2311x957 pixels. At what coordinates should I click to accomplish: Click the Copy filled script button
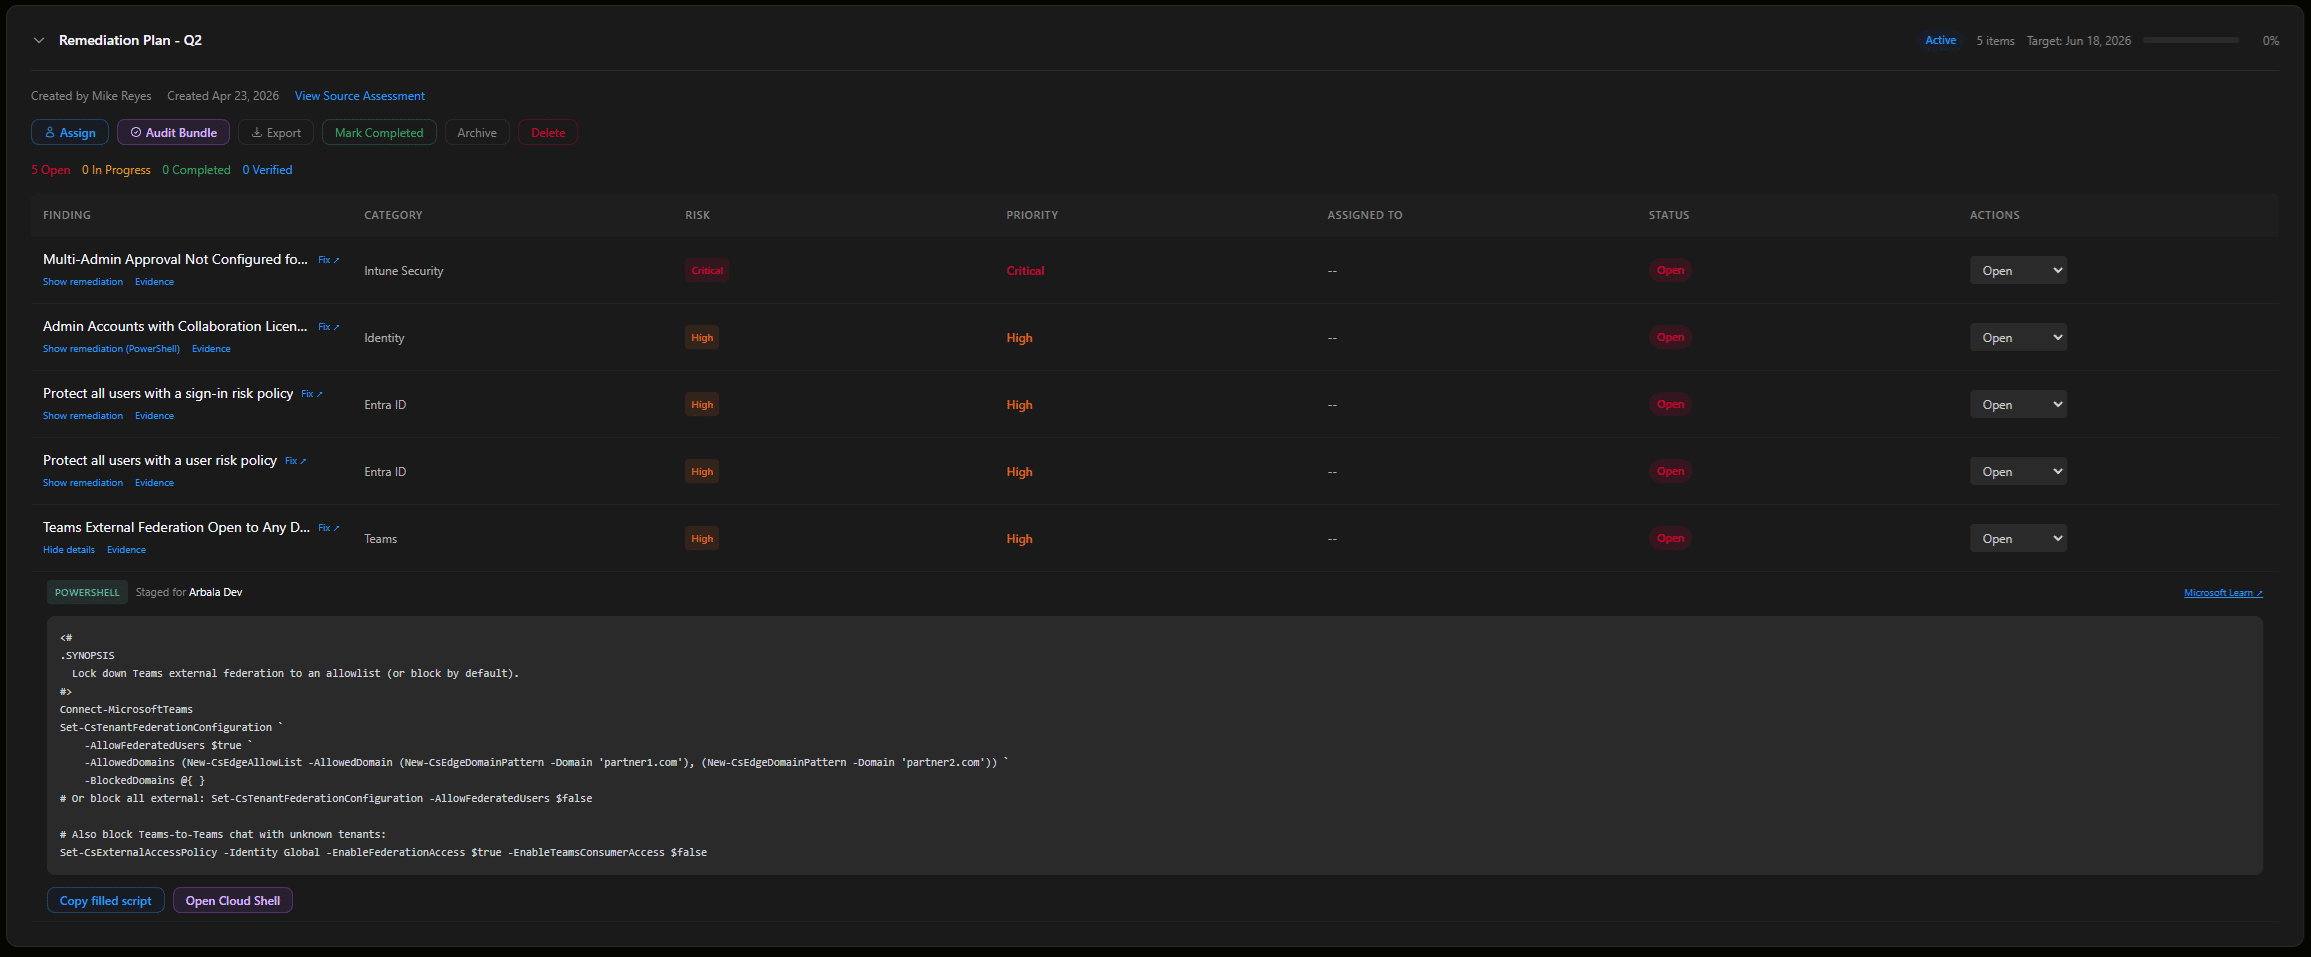105,900
